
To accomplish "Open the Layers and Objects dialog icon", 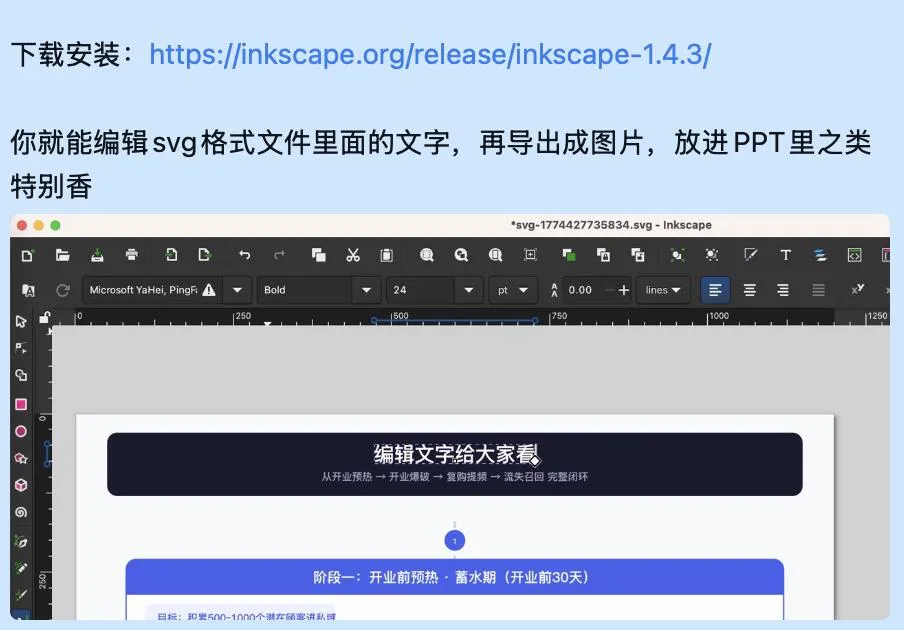I will [820, 255].
